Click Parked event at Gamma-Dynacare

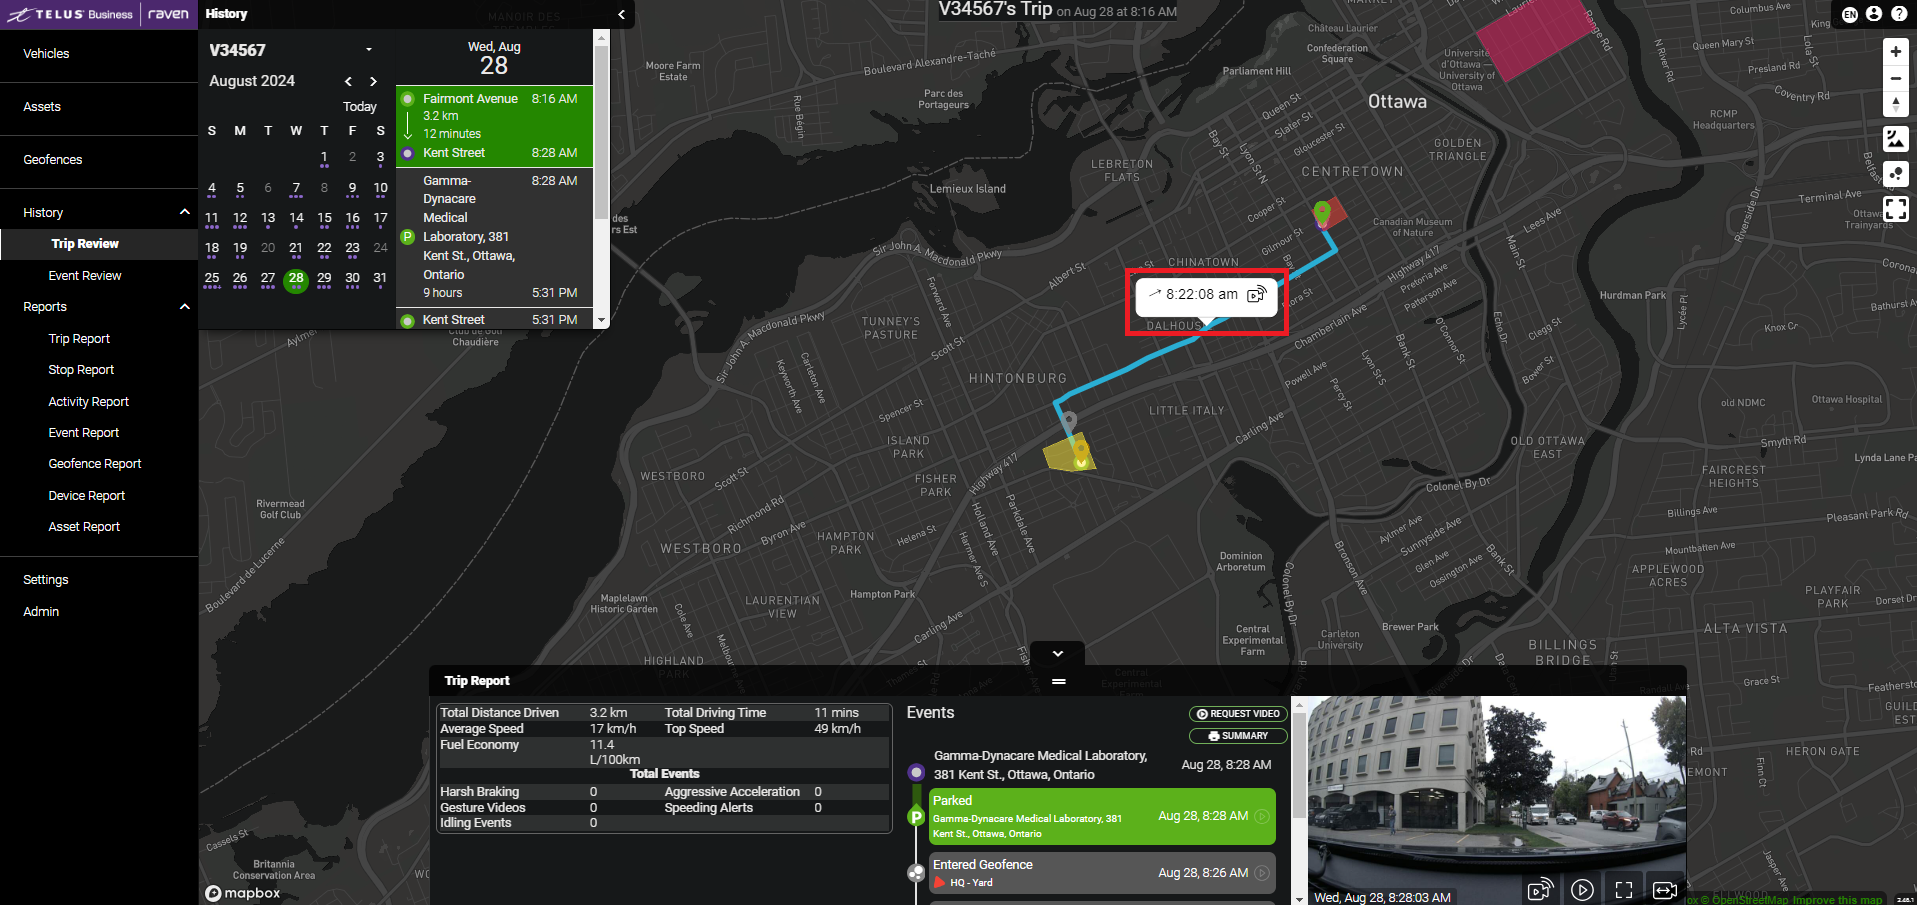[x=1103, y=816]
